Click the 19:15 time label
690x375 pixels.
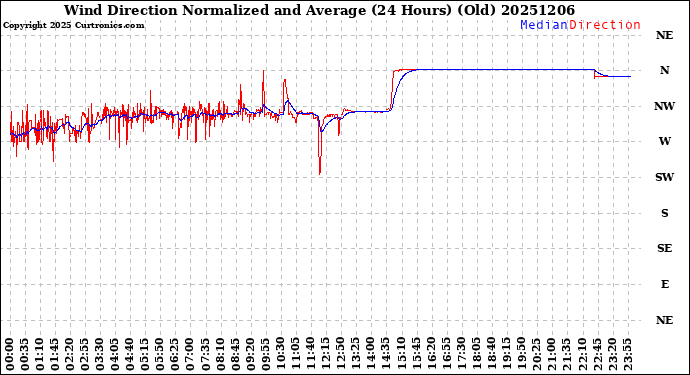tap(506, 354)
